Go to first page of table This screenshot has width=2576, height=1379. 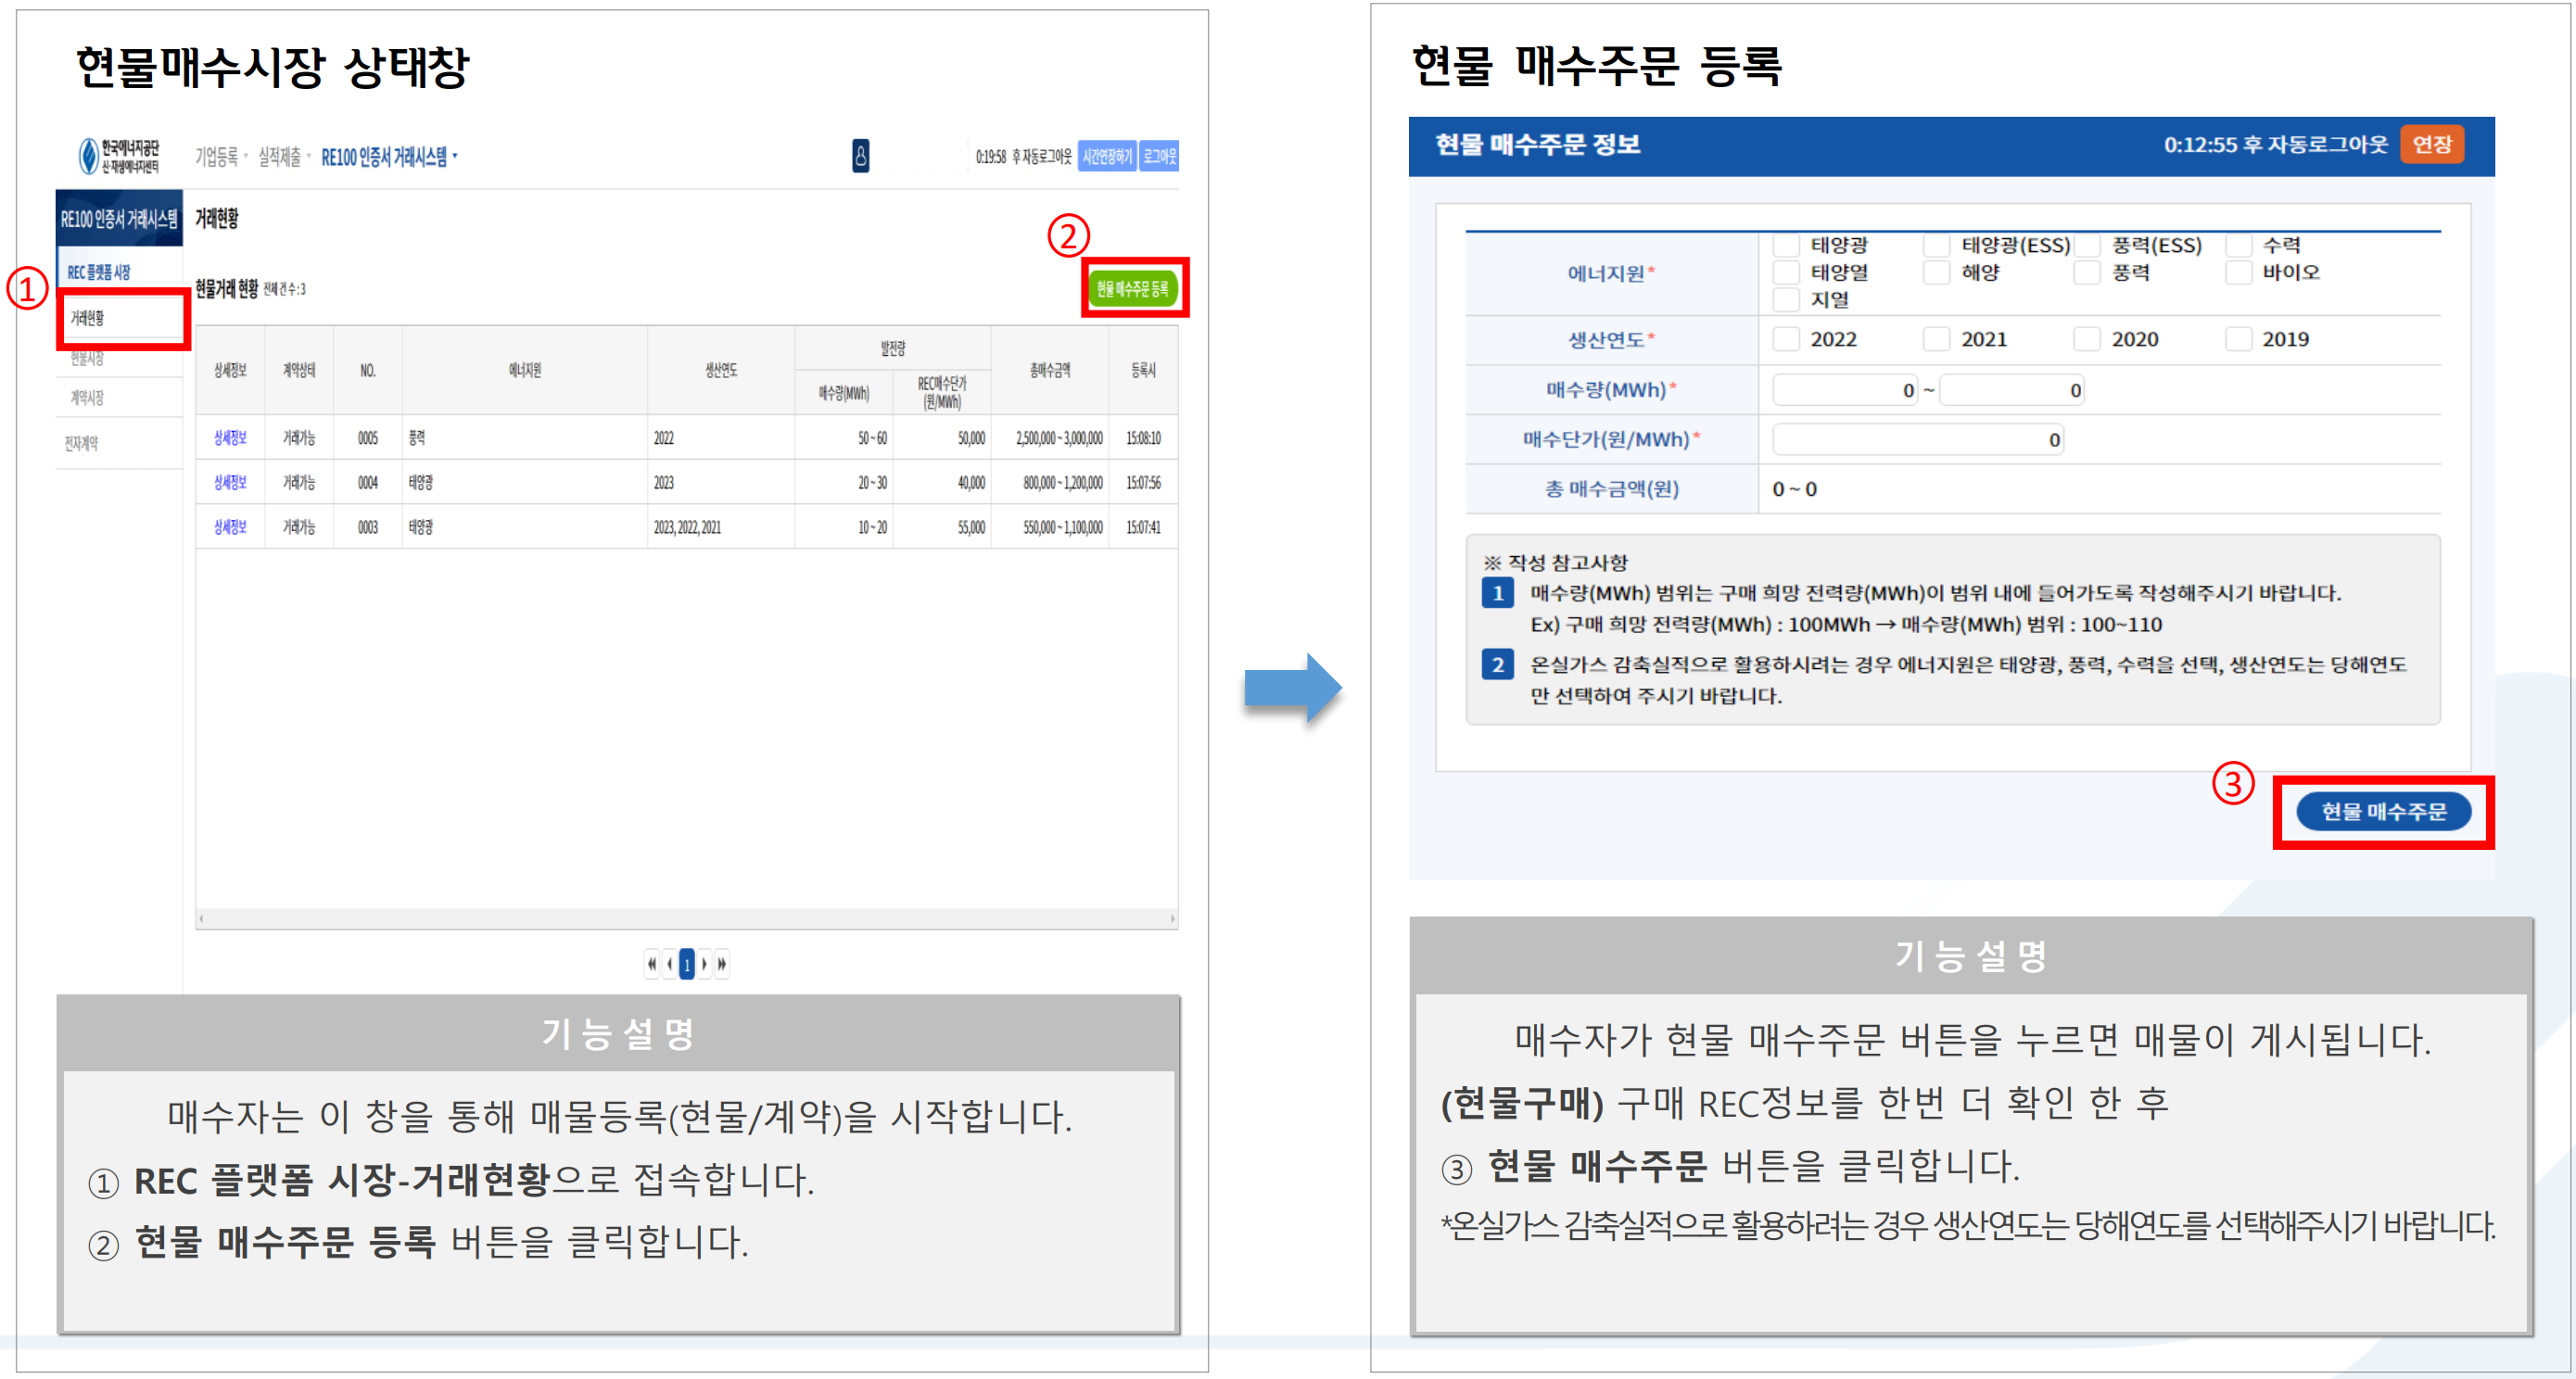pos(652,964)
